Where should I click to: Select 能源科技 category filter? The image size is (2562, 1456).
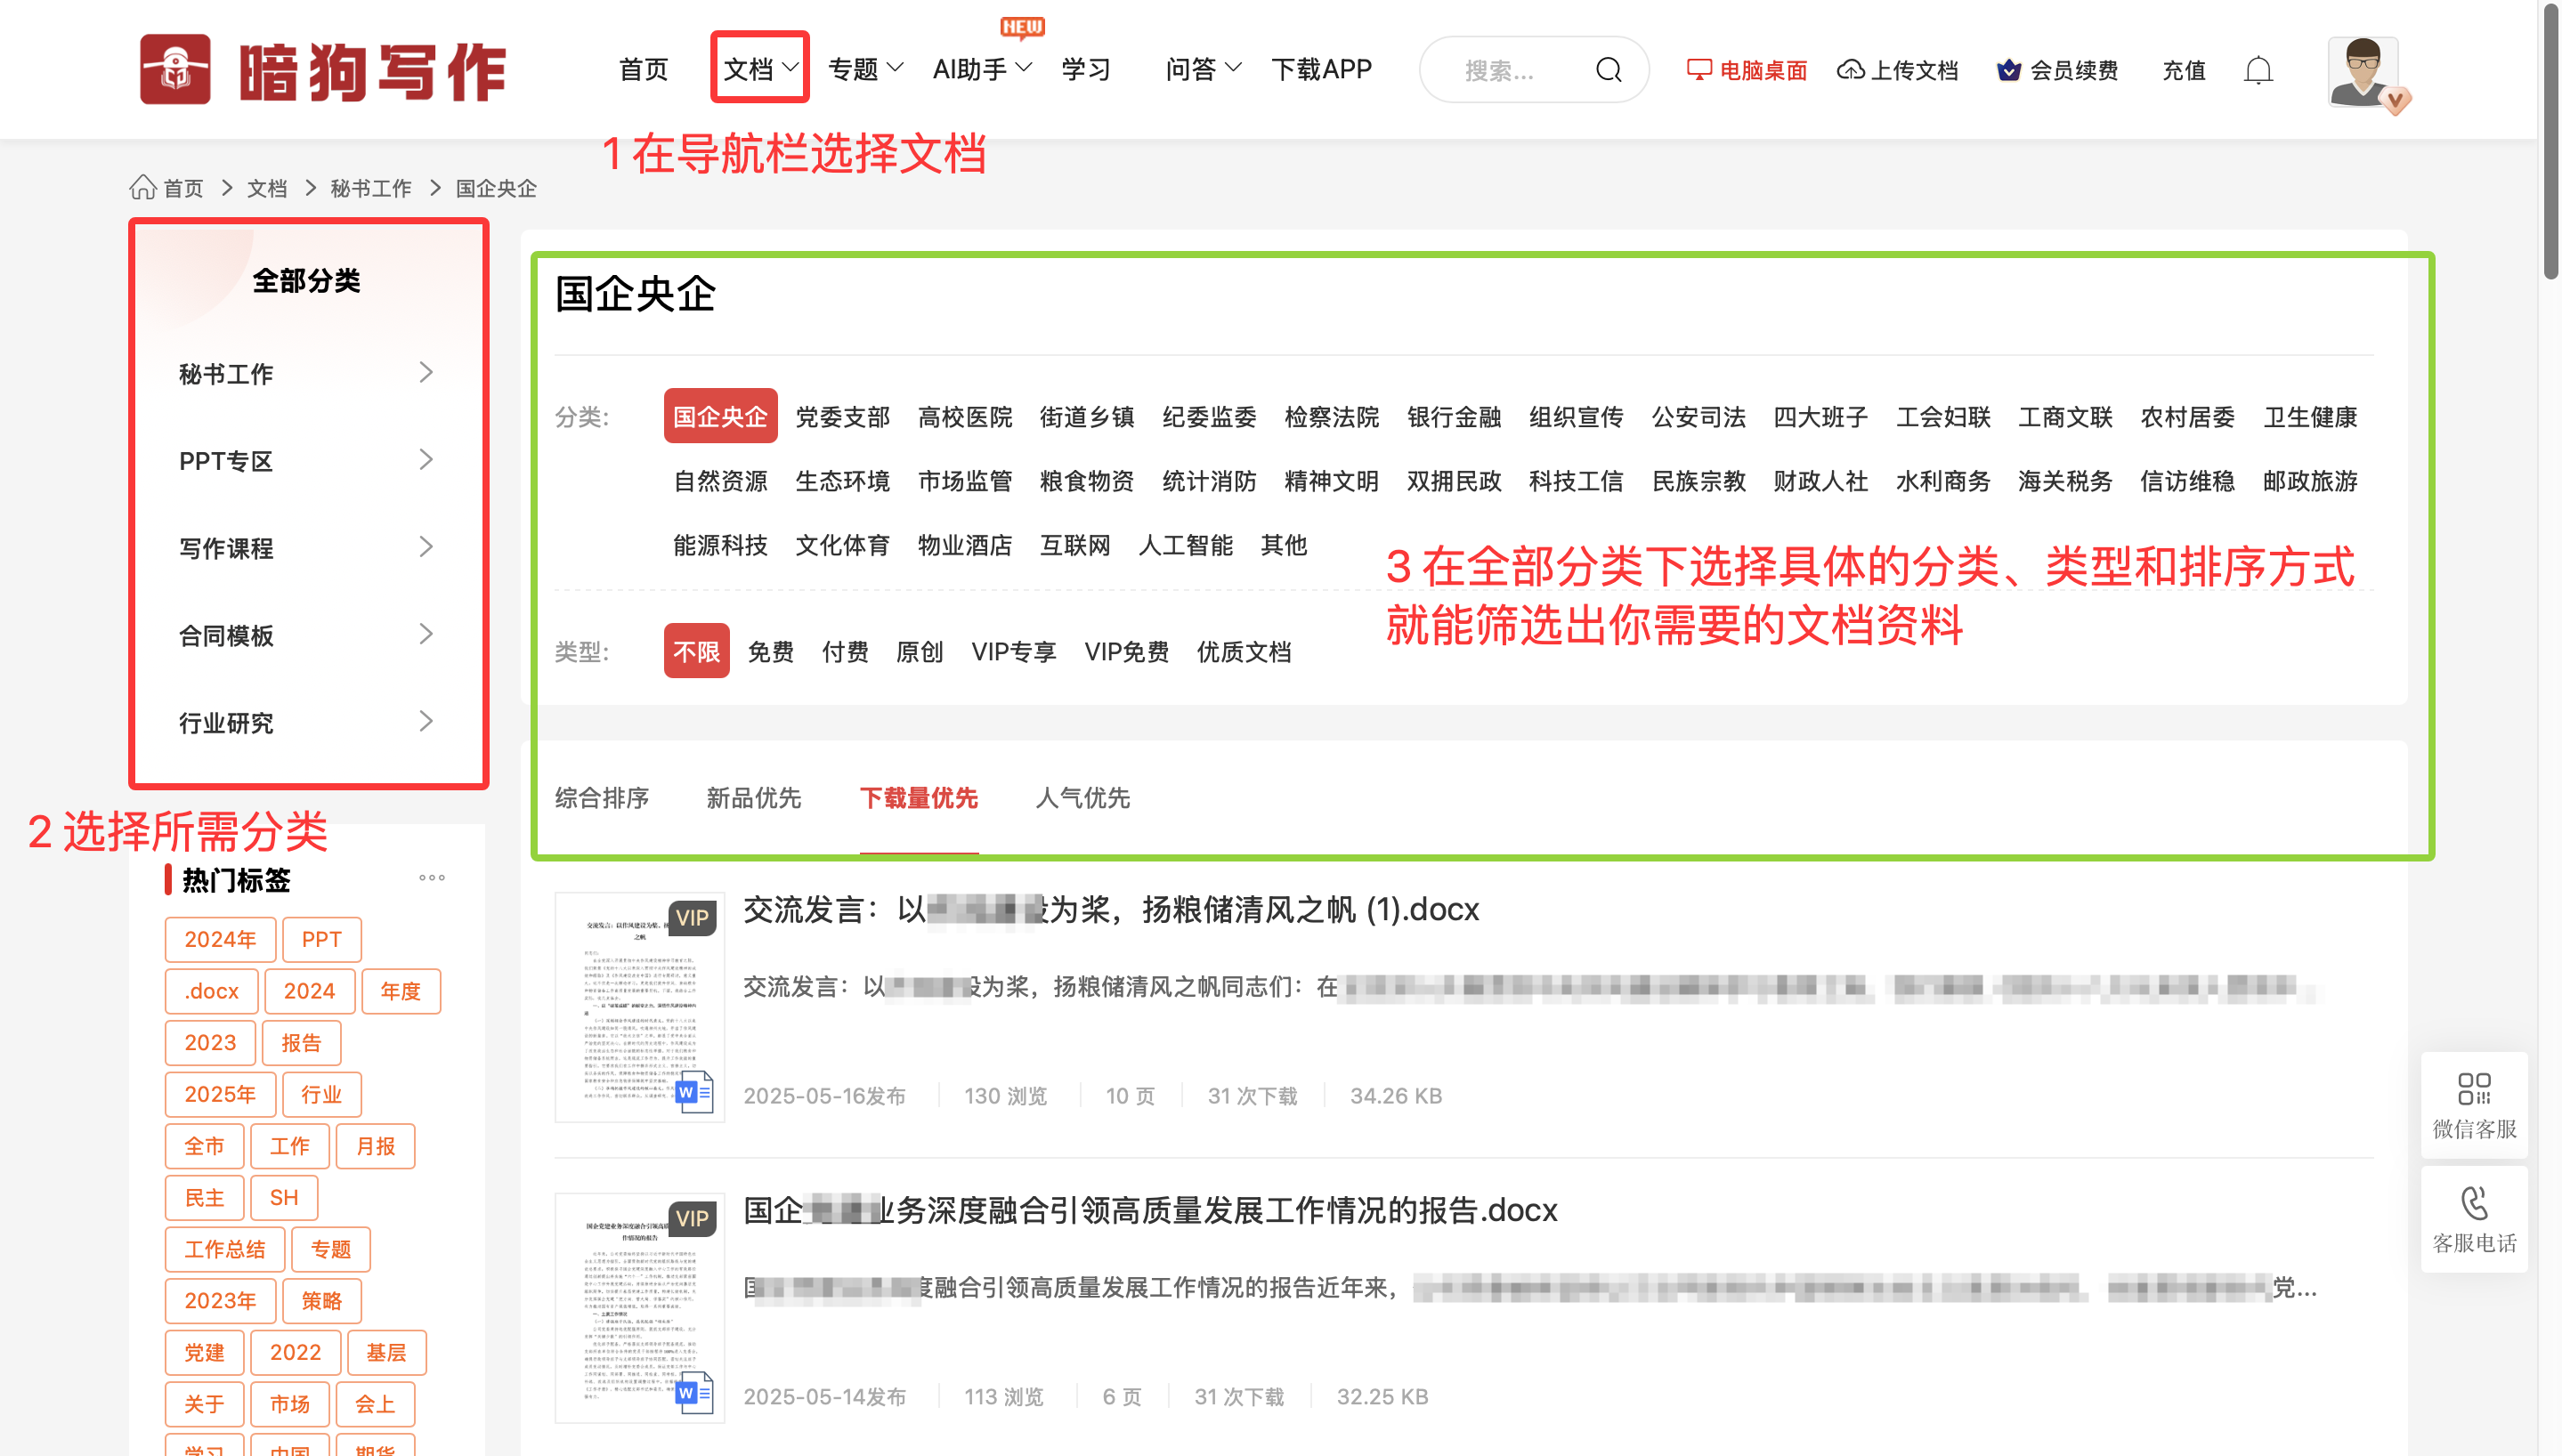(720, 545)
